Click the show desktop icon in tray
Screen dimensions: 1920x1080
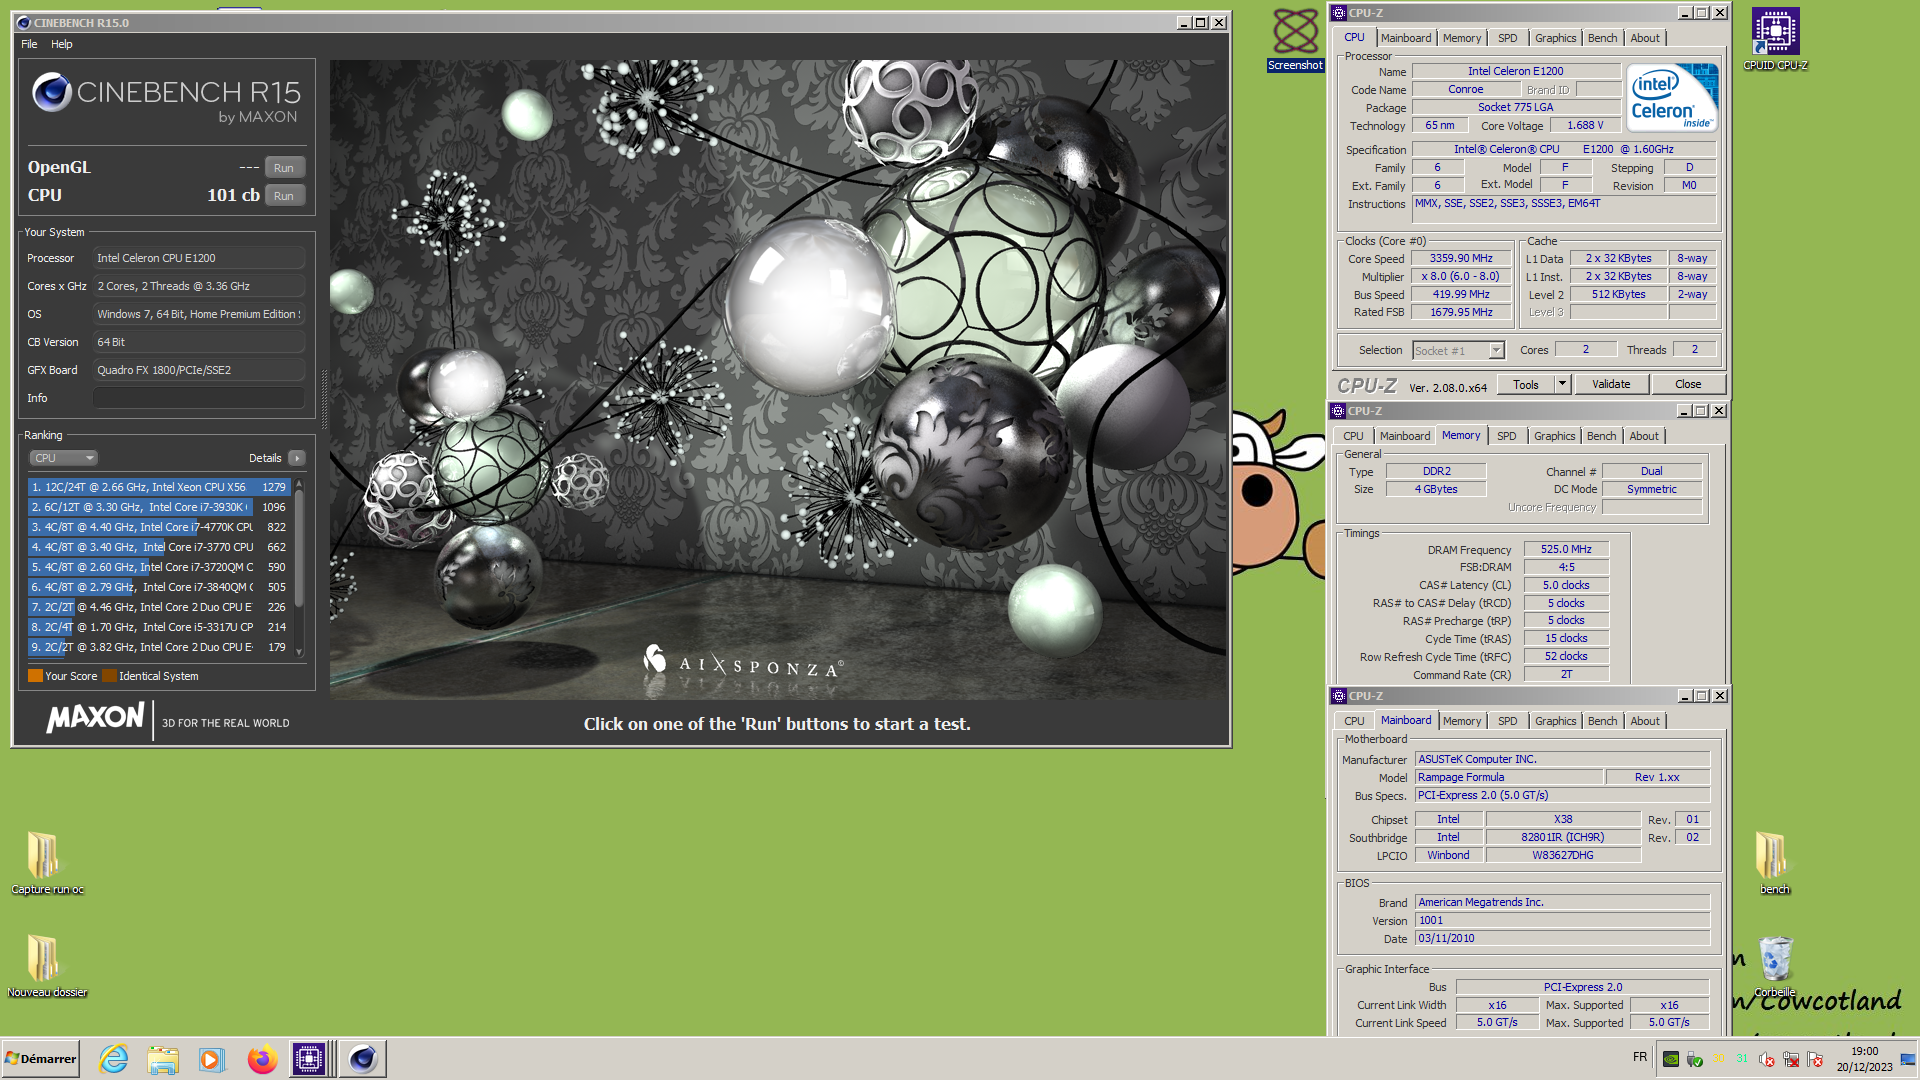(1907, 1059)
